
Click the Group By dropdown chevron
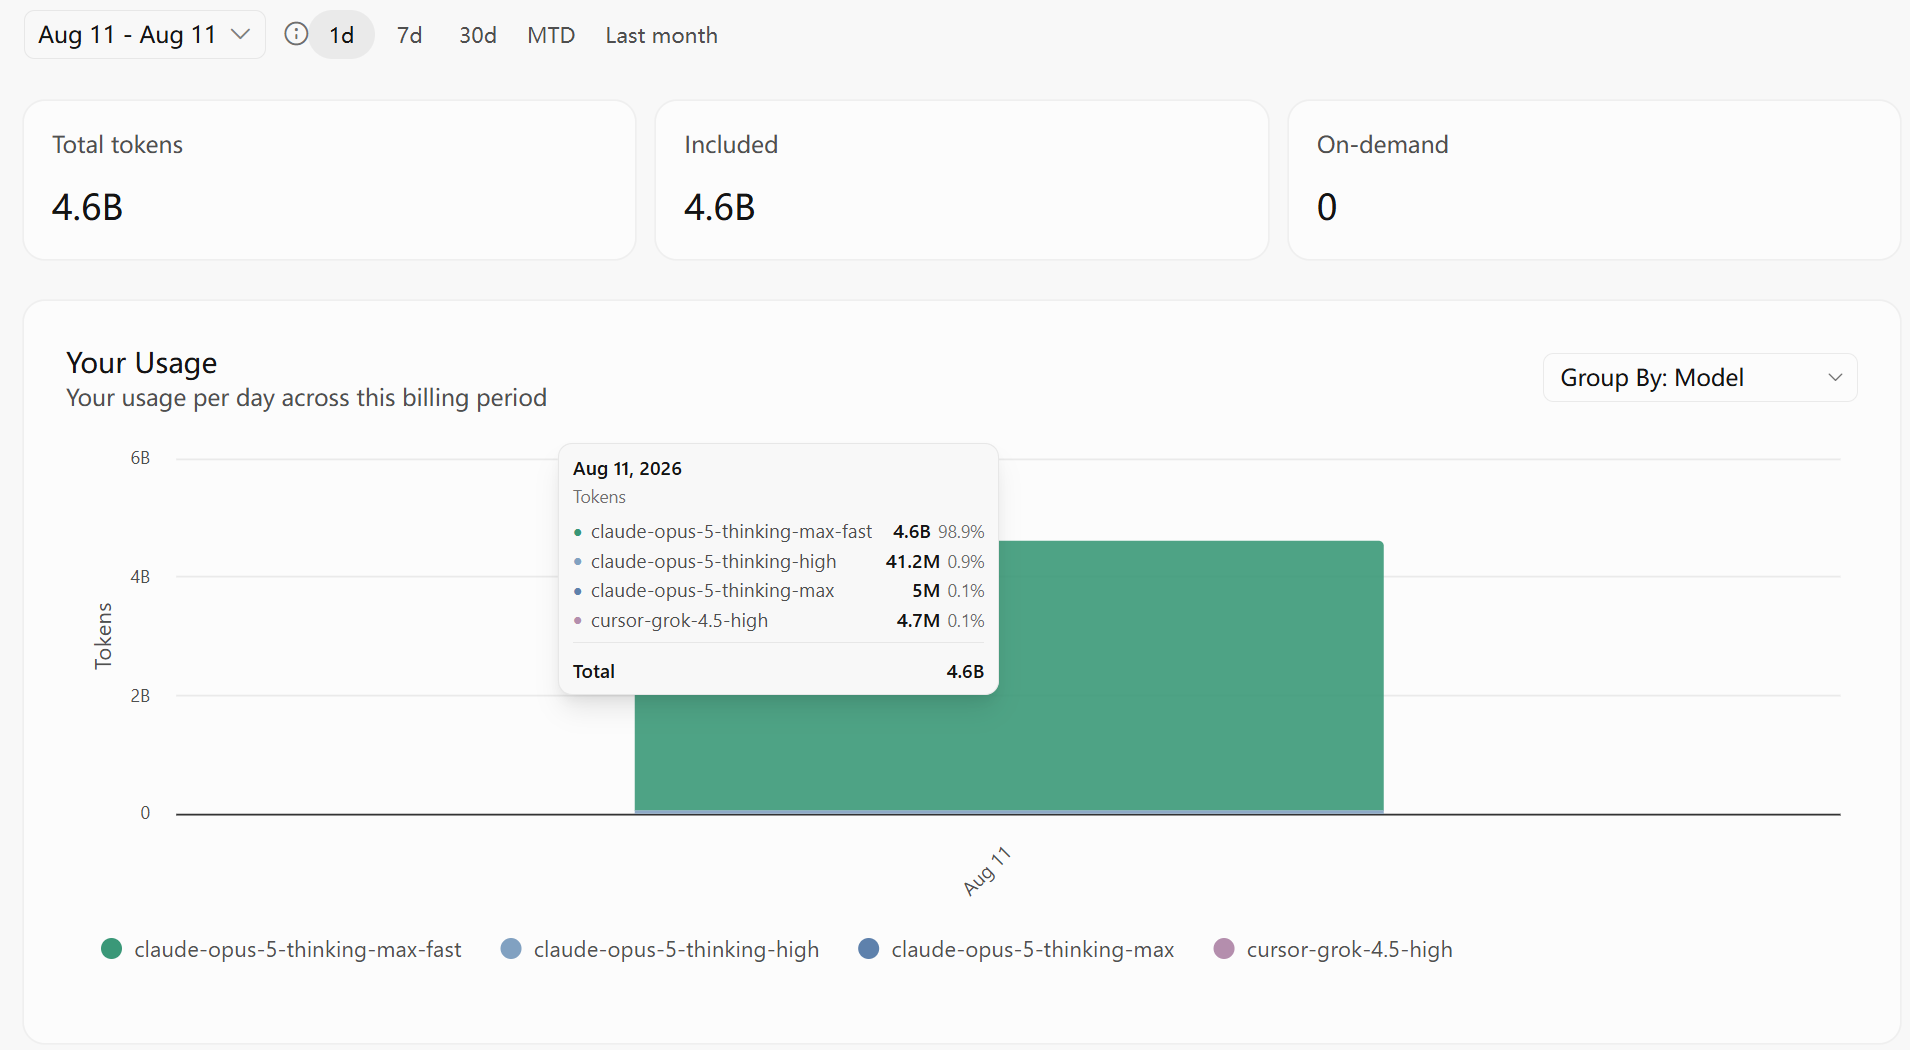point(1835,377)
